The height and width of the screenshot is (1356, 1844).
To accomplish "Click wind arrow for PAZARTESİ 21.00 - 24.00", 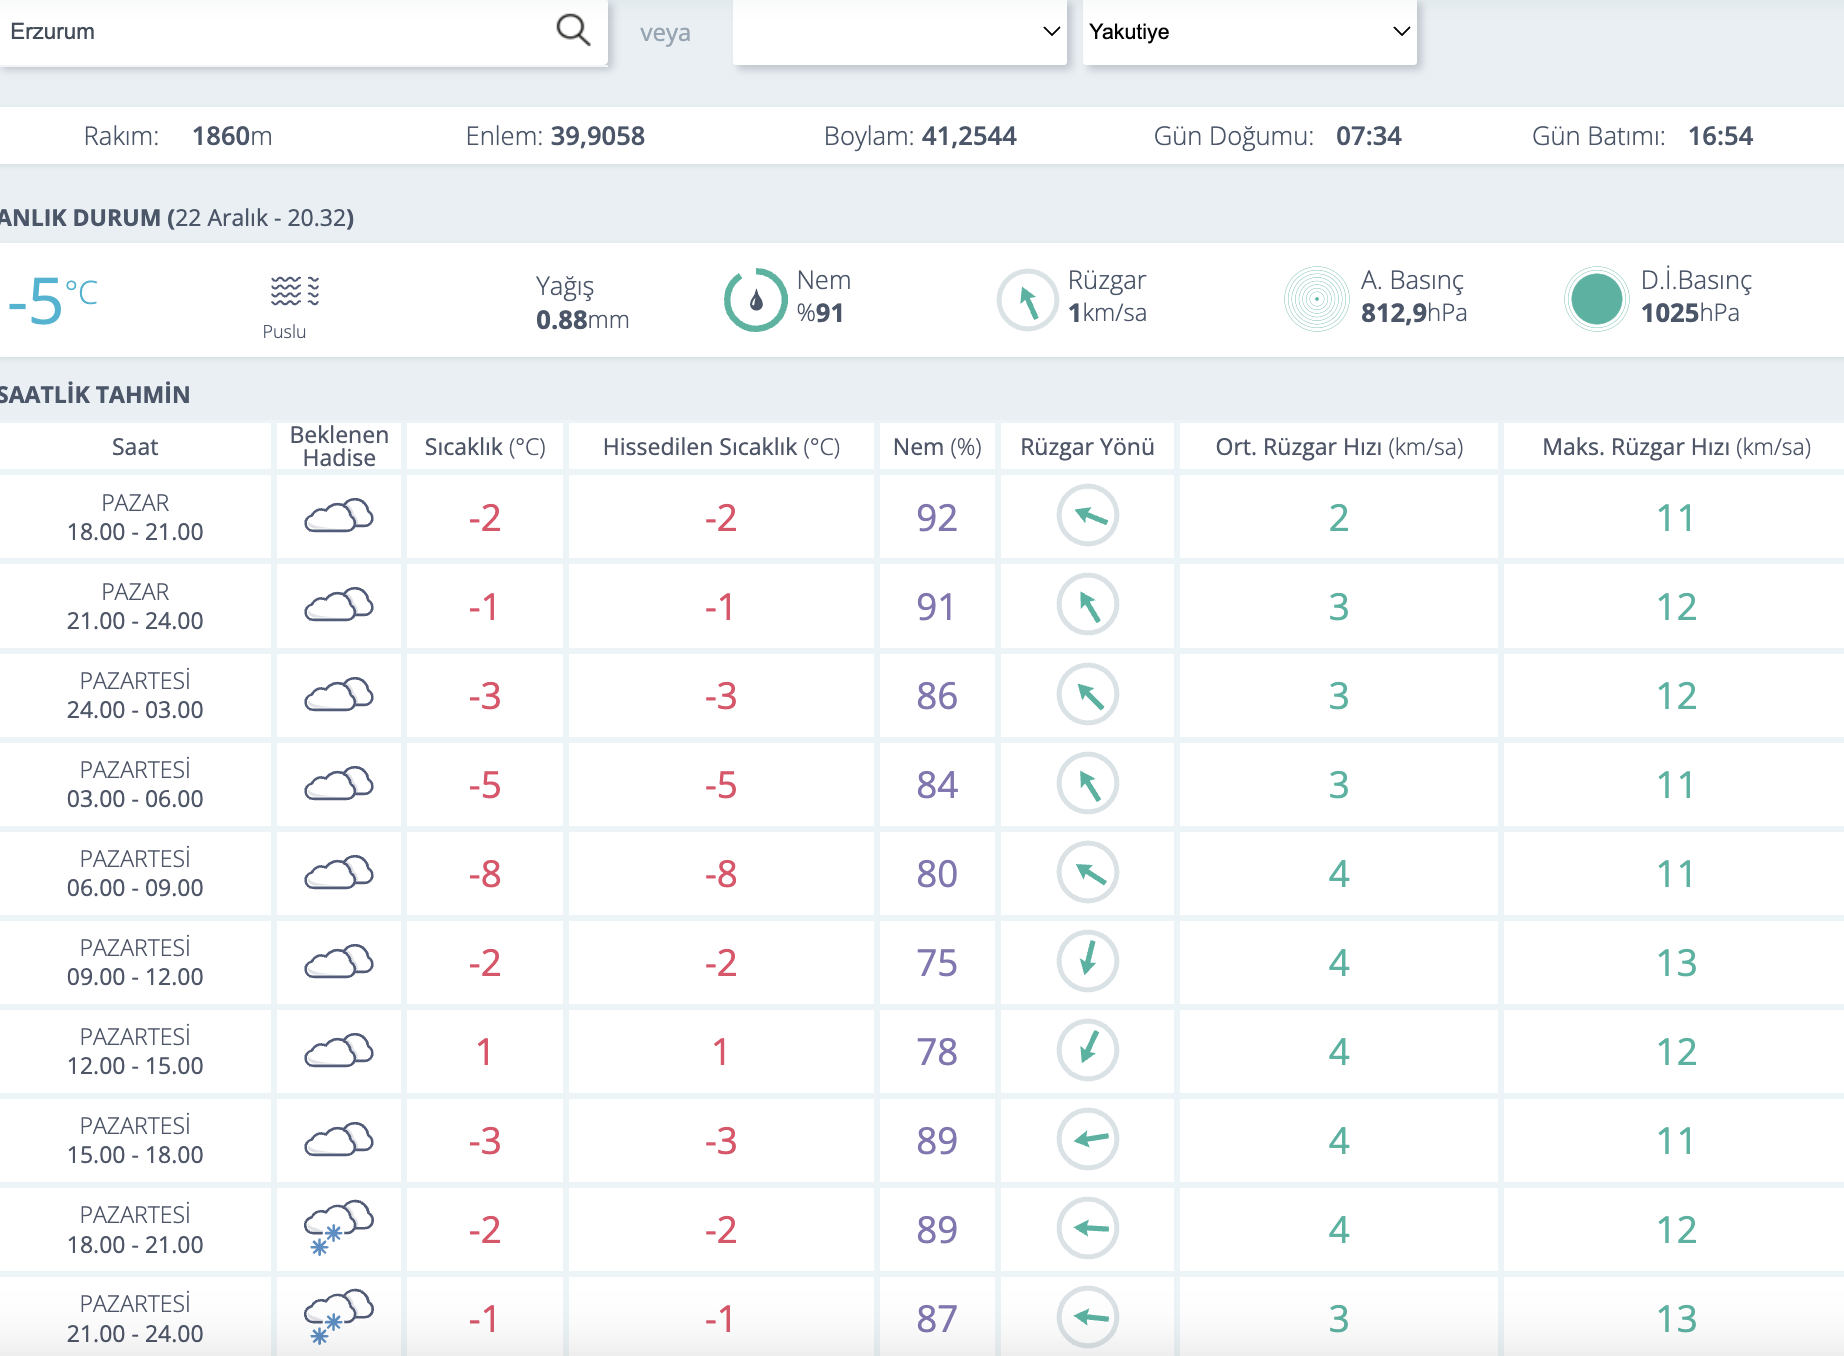I will pyautogui.click(x=1088, y=1317).
